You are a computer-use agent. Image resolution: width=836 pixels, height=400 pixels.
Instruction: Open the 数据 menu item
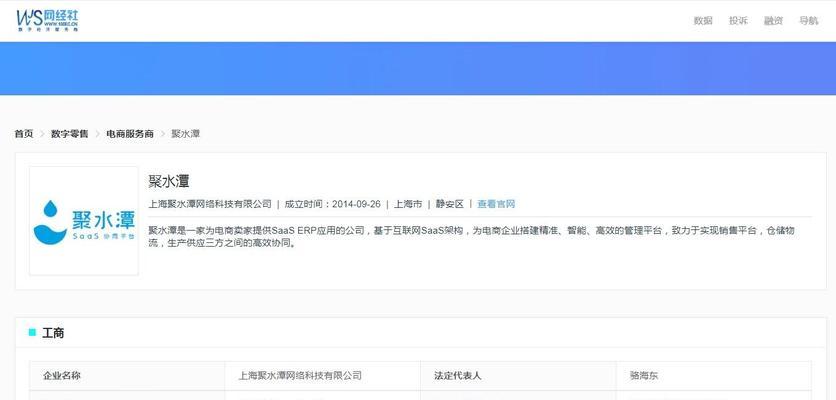(x=703, y=21)
